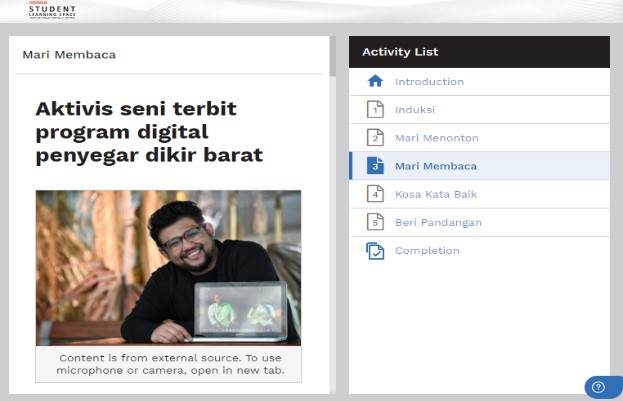Viewport: 623px width, 401px height.
Task: Click the page 5 icon beside Beri Pandangan
Action: pyautogui.click(x=375, y=222)
